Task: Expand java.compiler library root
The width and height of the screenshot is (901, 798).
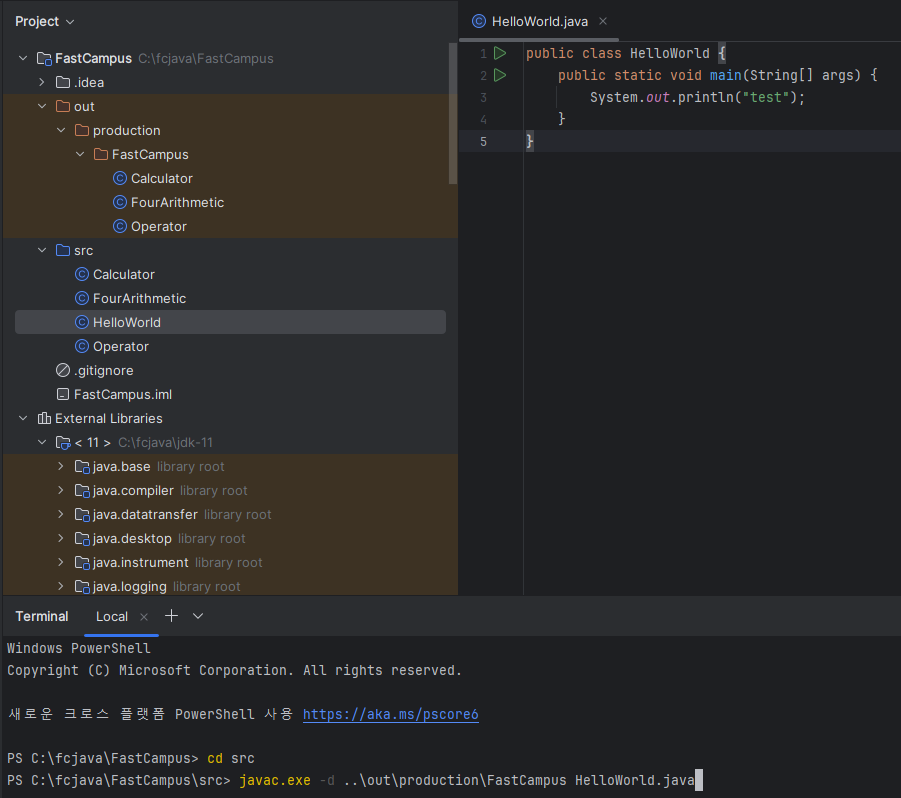Action: 61,490
